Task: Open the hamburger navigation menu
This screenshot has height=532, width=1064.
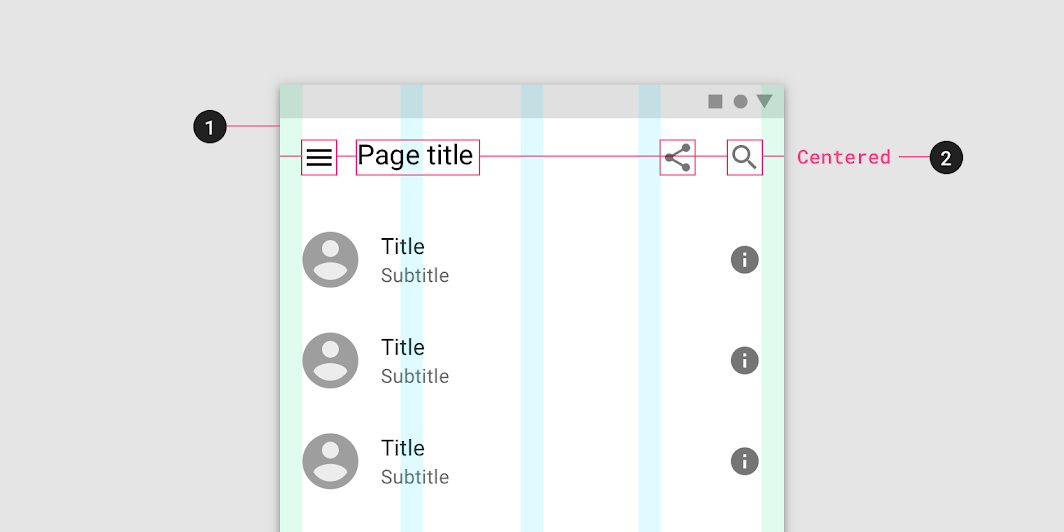Action: [x=319, y=157]
